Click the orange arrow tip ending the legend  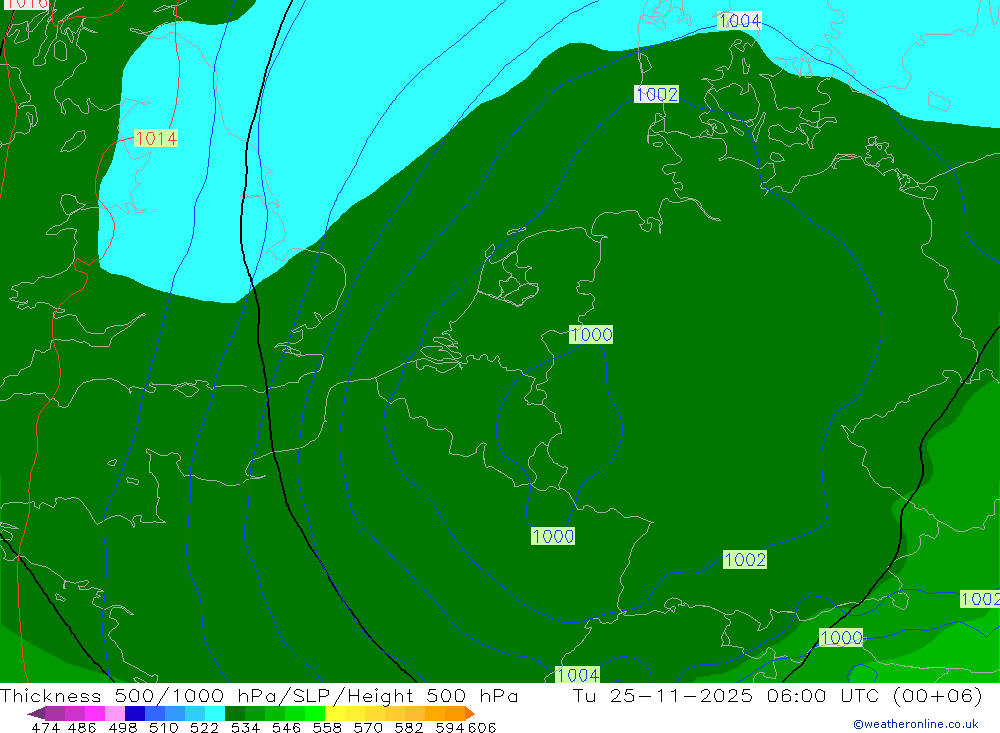[x=470, y=713]
